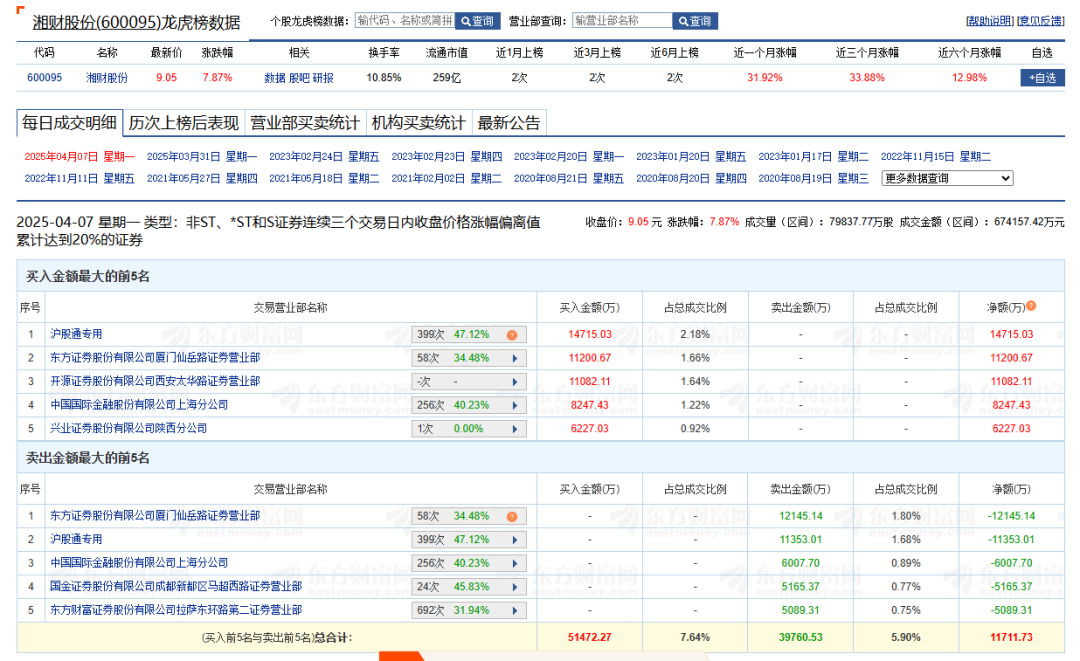Open 中国国际金融上海分公司 link in sell table
This screenshot has height=661, width=1080.
pyautogui.click(x=139, y=563)
